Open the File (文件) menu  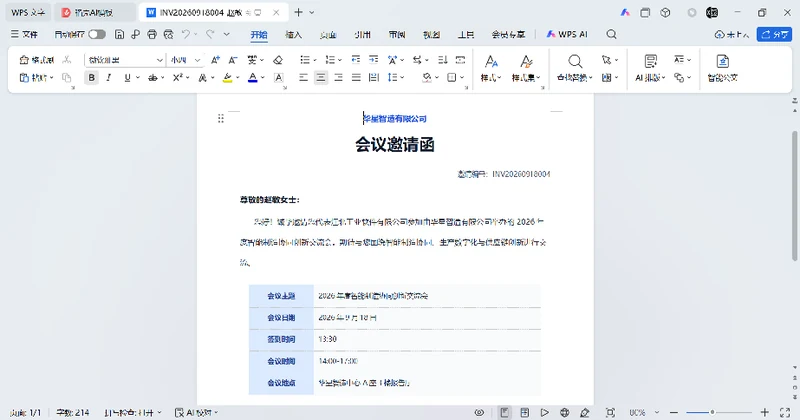[24, 34]
